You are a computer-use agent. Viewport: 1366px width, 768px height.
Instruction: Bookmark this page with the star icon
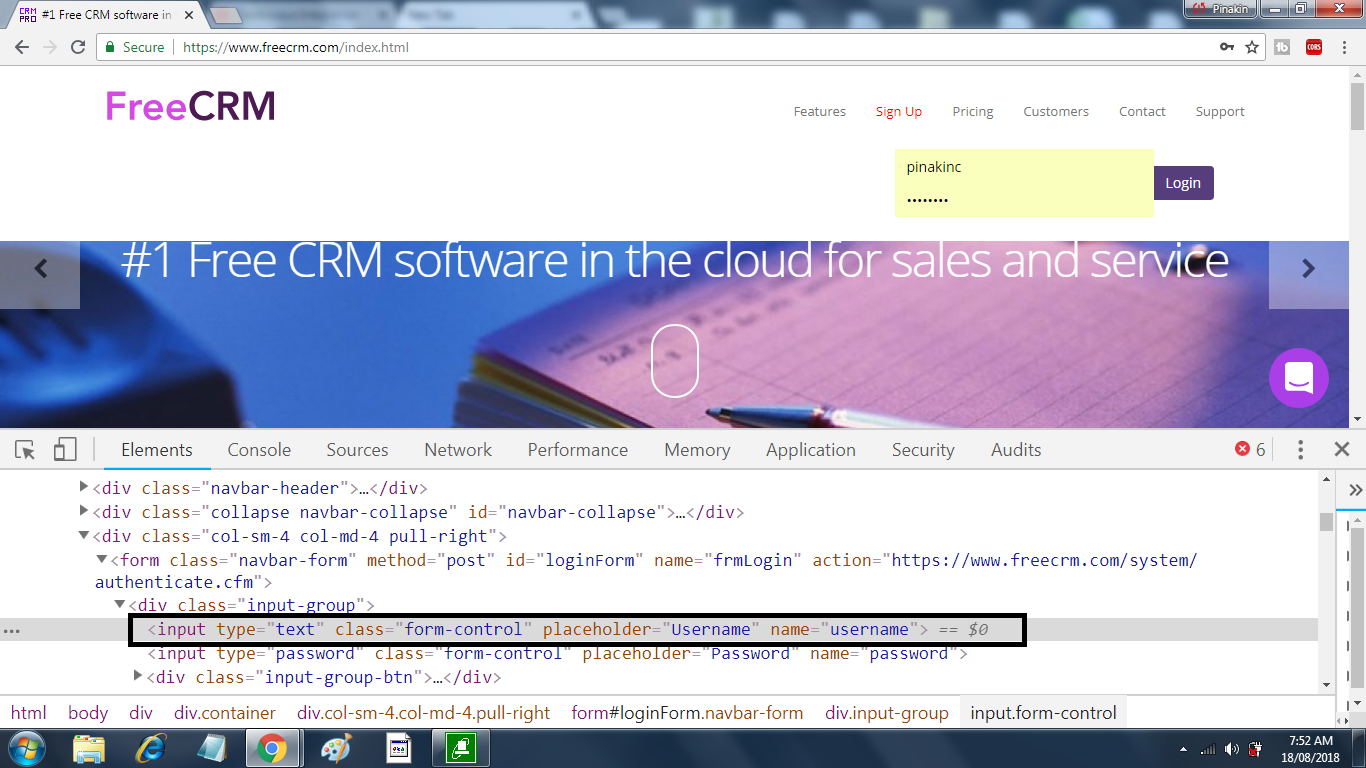pyautogui.click(x=1252, y=47)
